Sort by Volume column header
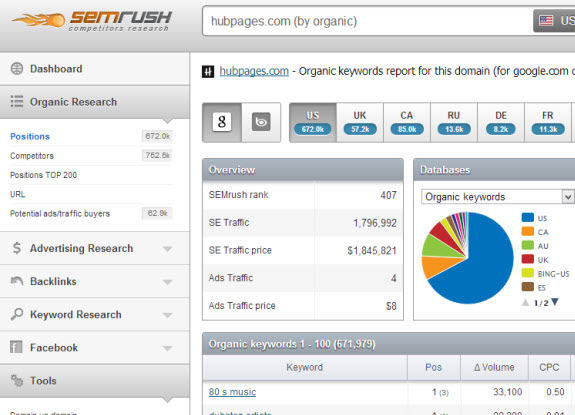 tap(494, 367)
